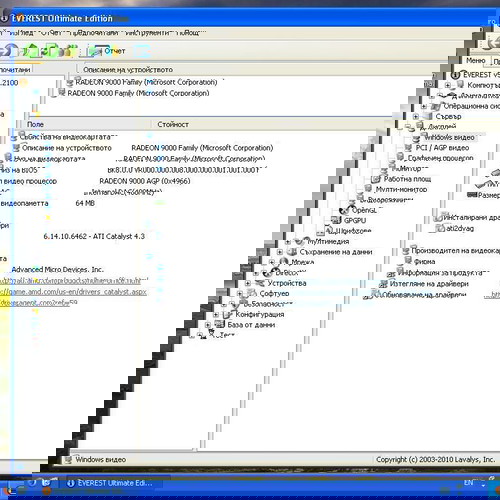The width and height of the screenshot is (500, 500).
Task: Expand the Компютър tree node
Action: [448, 85]
